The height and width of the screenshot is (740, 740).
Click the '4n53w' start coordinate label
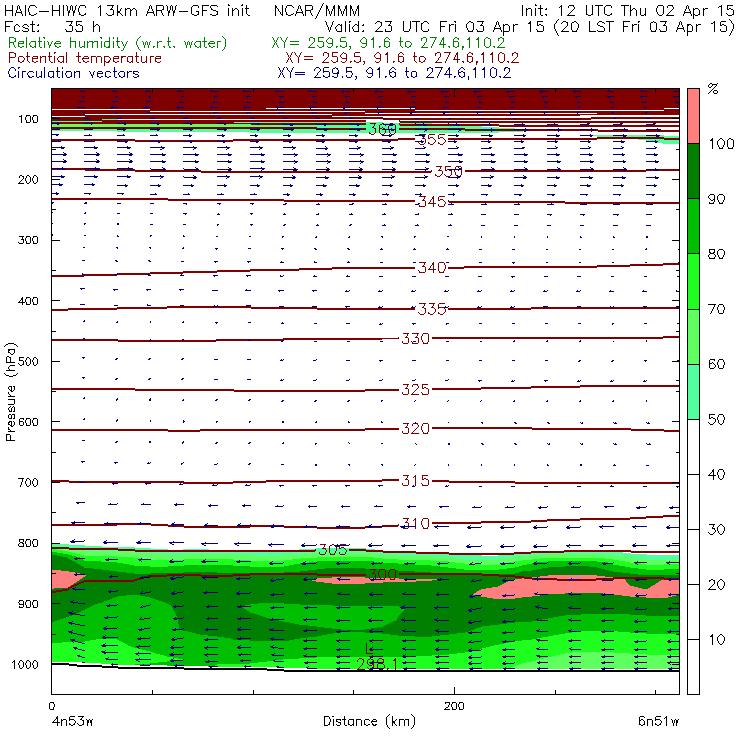click(x=73, y=721)
